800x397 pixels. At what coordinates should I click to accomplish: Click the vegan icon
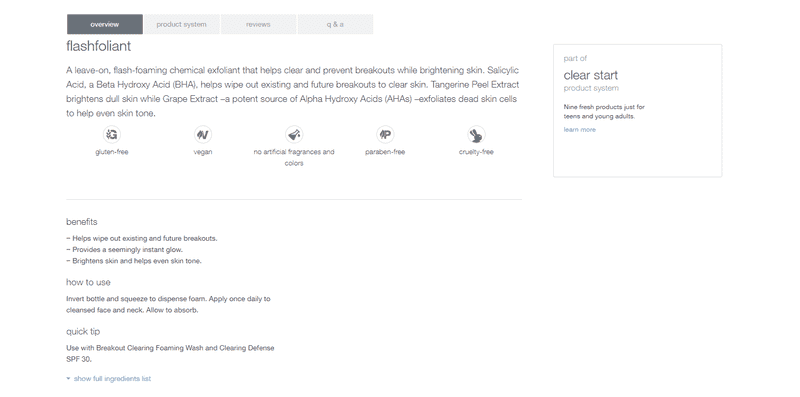click(x=203, y=135)
